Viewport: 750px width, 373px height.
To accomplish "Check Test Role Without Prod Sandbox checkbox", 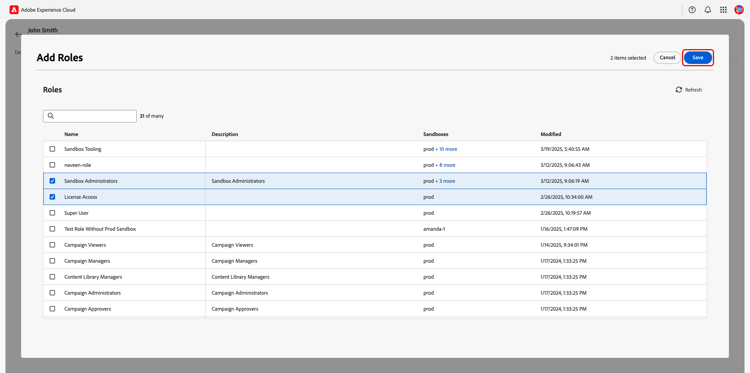I will tap(53, 229).
